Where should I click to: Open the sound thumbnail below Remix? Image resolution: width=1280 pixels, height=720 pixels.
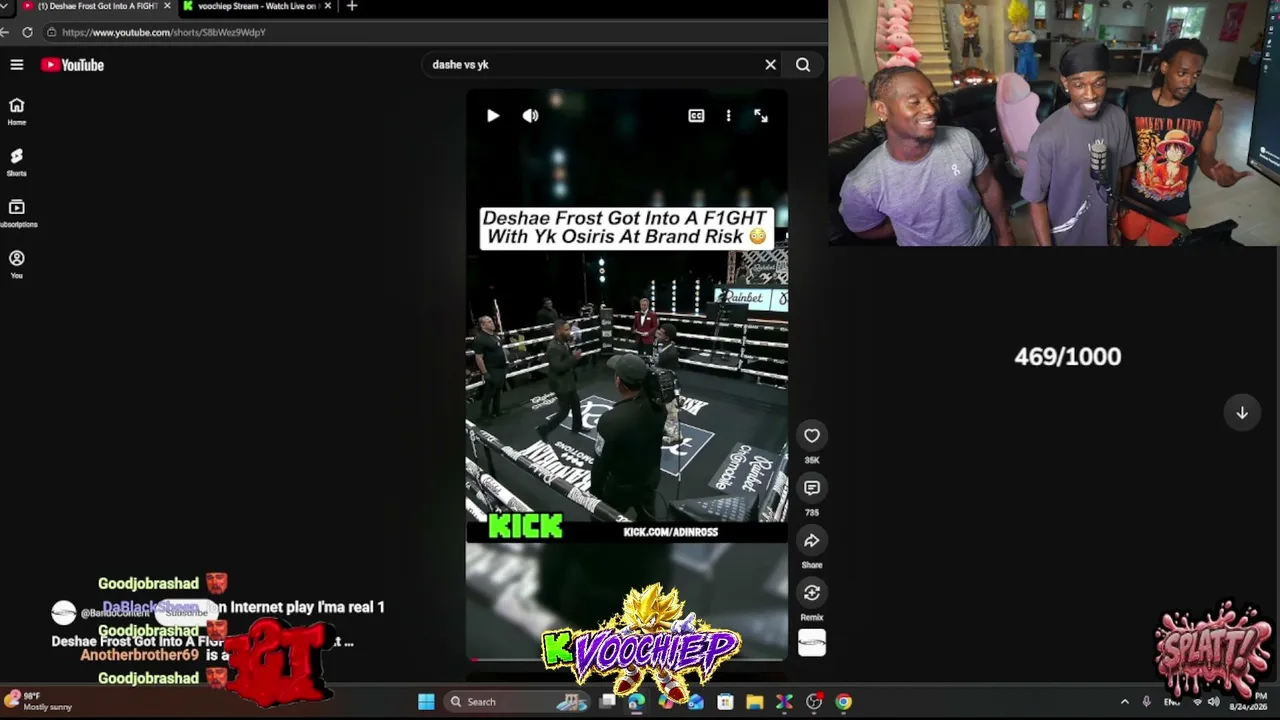pyautogui.click(x=812, y=643)
